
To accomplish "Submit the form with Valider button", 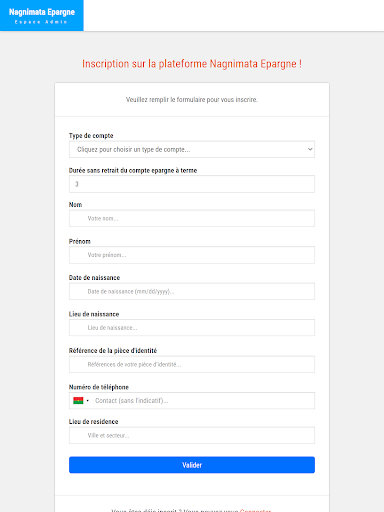I will 192,465.
